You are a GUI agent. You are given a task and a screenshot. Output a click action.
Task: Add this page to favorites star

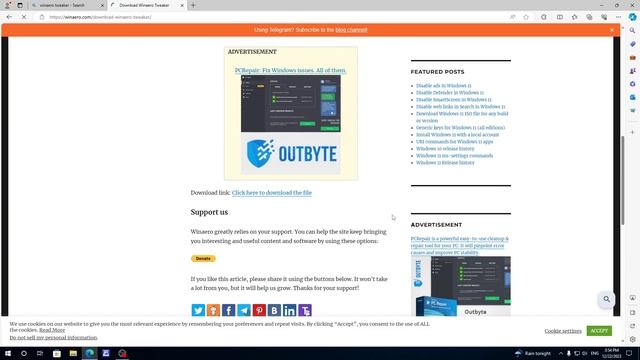pos(526,17)
